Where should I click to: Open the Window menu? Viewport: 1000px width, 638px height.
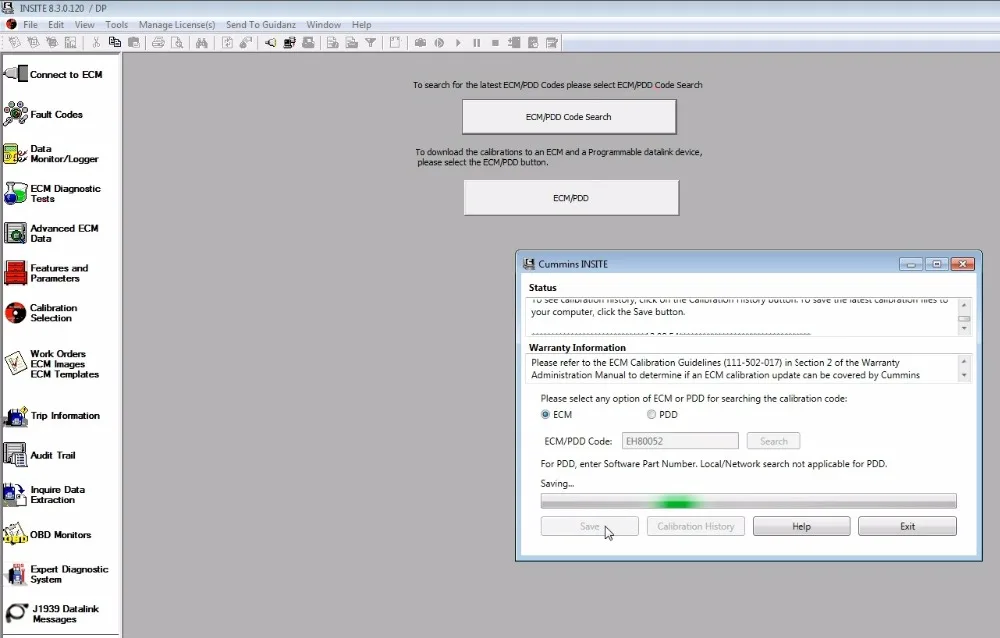[323, 25]
